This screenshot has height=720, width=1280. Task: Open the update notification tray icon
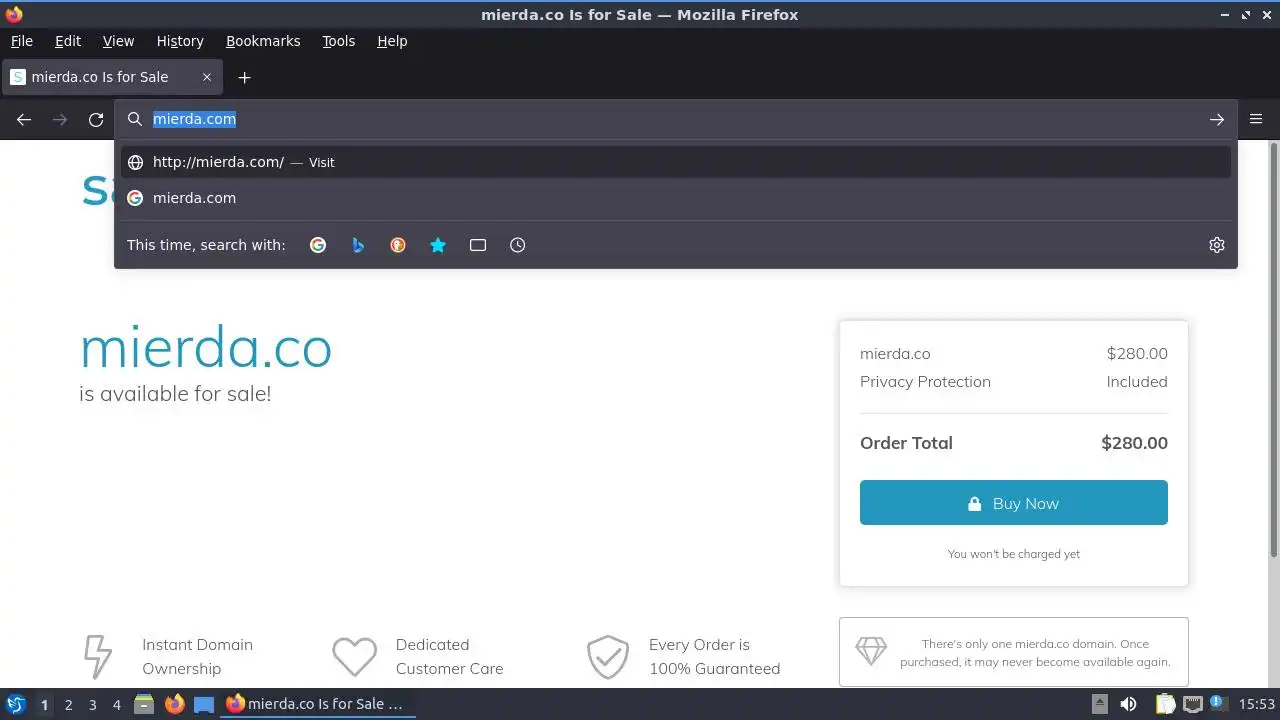click(x=1218, y=703)
